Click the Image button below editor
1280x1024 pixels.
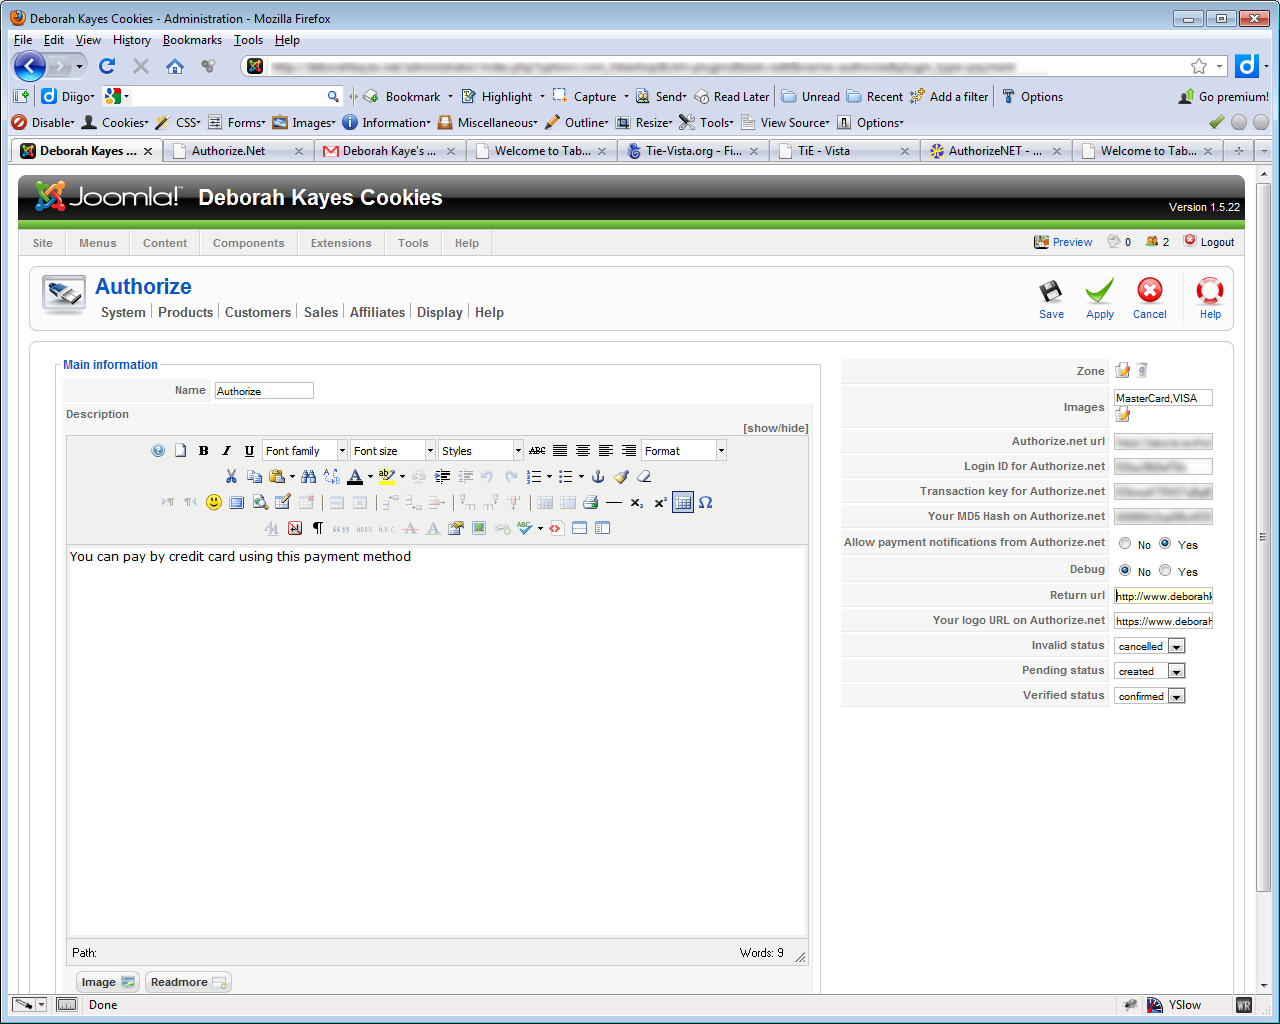108,982
